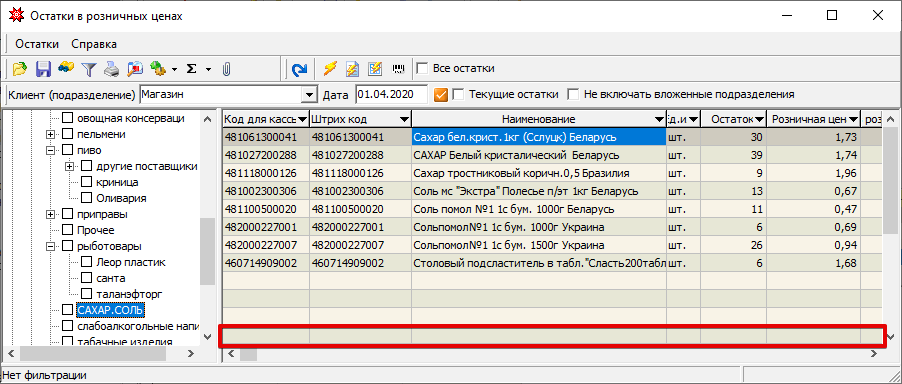902x384 pixels.
Task: Open Наименование column filter arrow
Action: tap(659, 120)
